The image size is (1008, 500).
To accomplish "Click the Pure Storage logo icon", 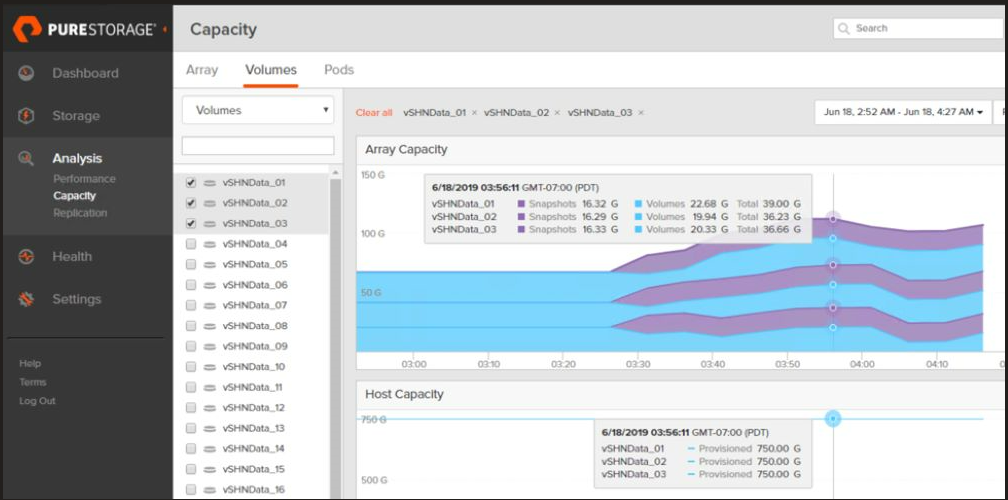I will point(27,29).
